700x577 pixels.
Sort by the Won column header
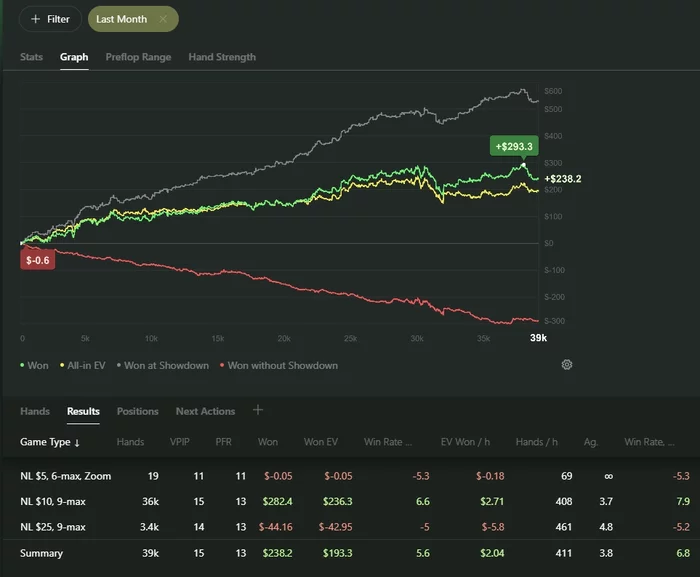(267, 442)
